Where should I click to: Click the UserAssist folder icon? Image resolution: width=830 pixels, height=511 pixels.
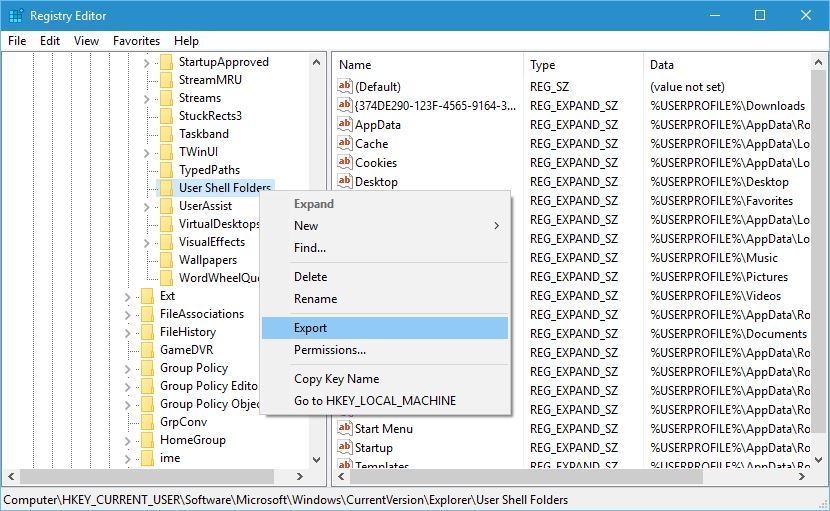click(166, 206)
